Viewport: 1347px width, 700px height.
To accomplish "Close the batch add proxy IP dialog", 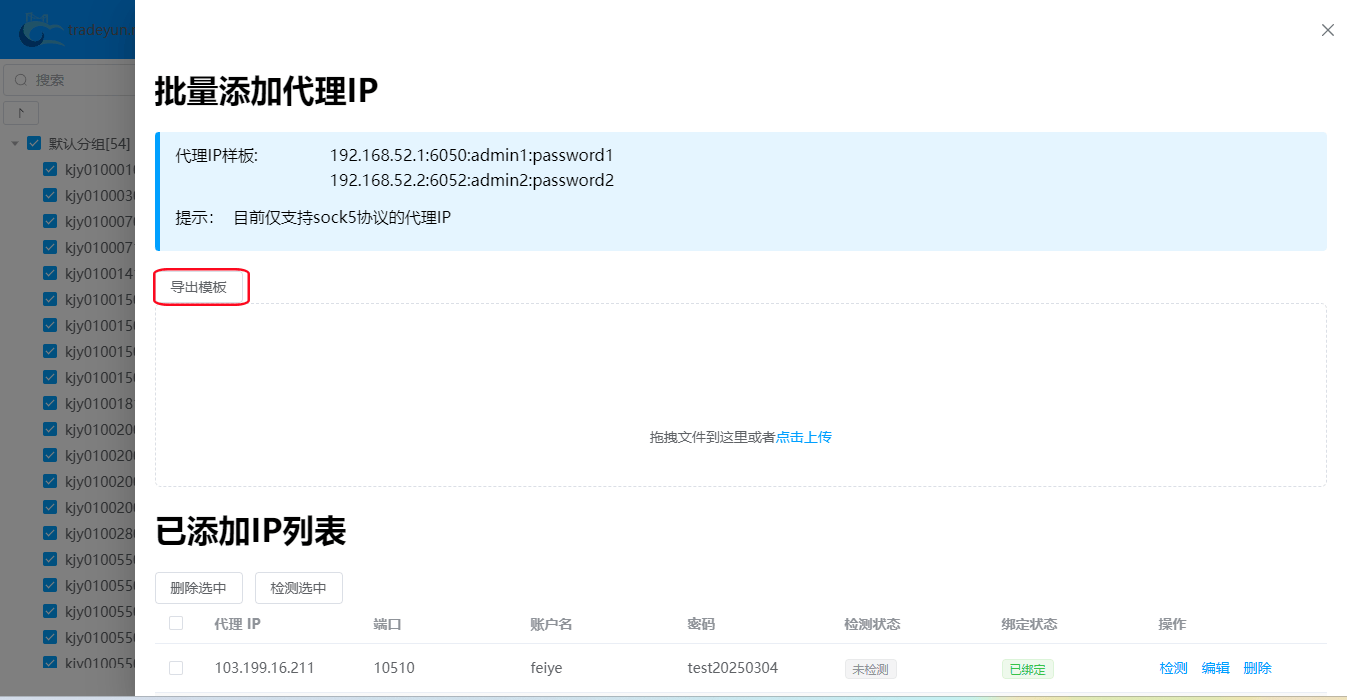I will (x=1327, y=30).
